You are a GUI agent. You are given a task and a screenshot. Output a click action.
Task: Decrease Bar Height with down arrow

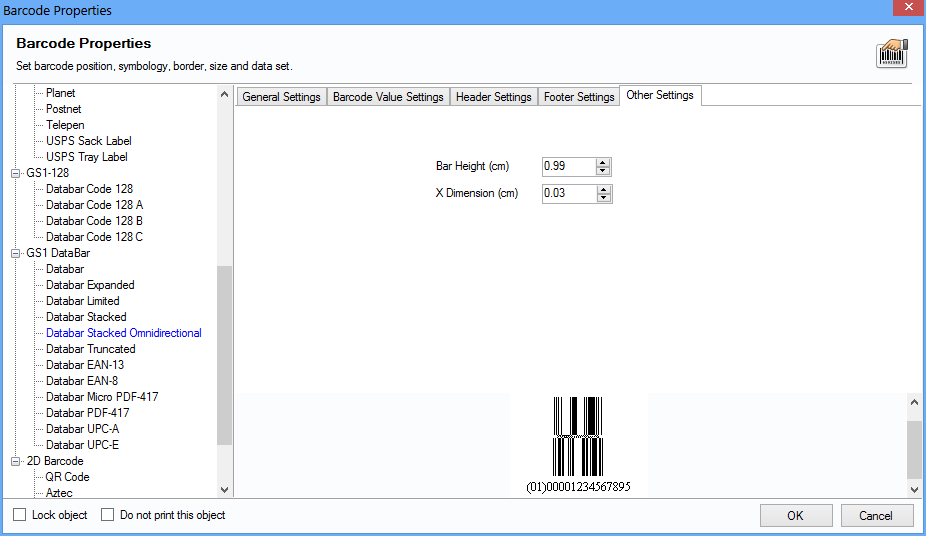pos(602,171)
